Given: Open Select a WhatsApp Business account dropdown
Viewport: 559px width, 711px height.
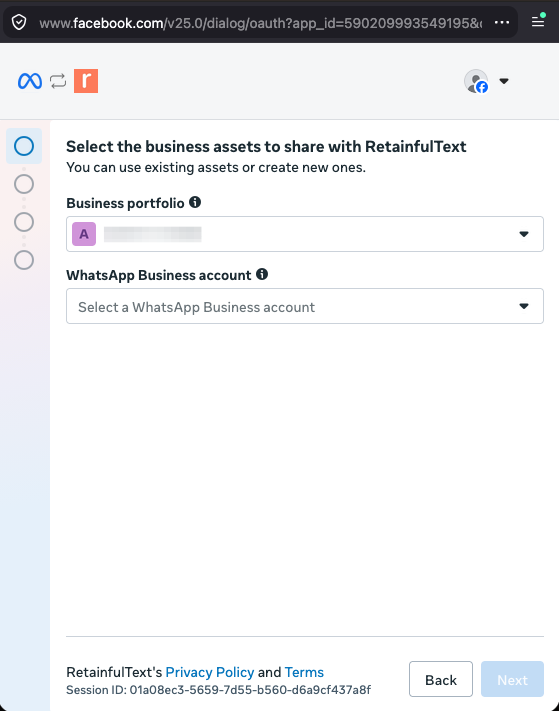Looking at the screenshot, I should coord(305,306).
